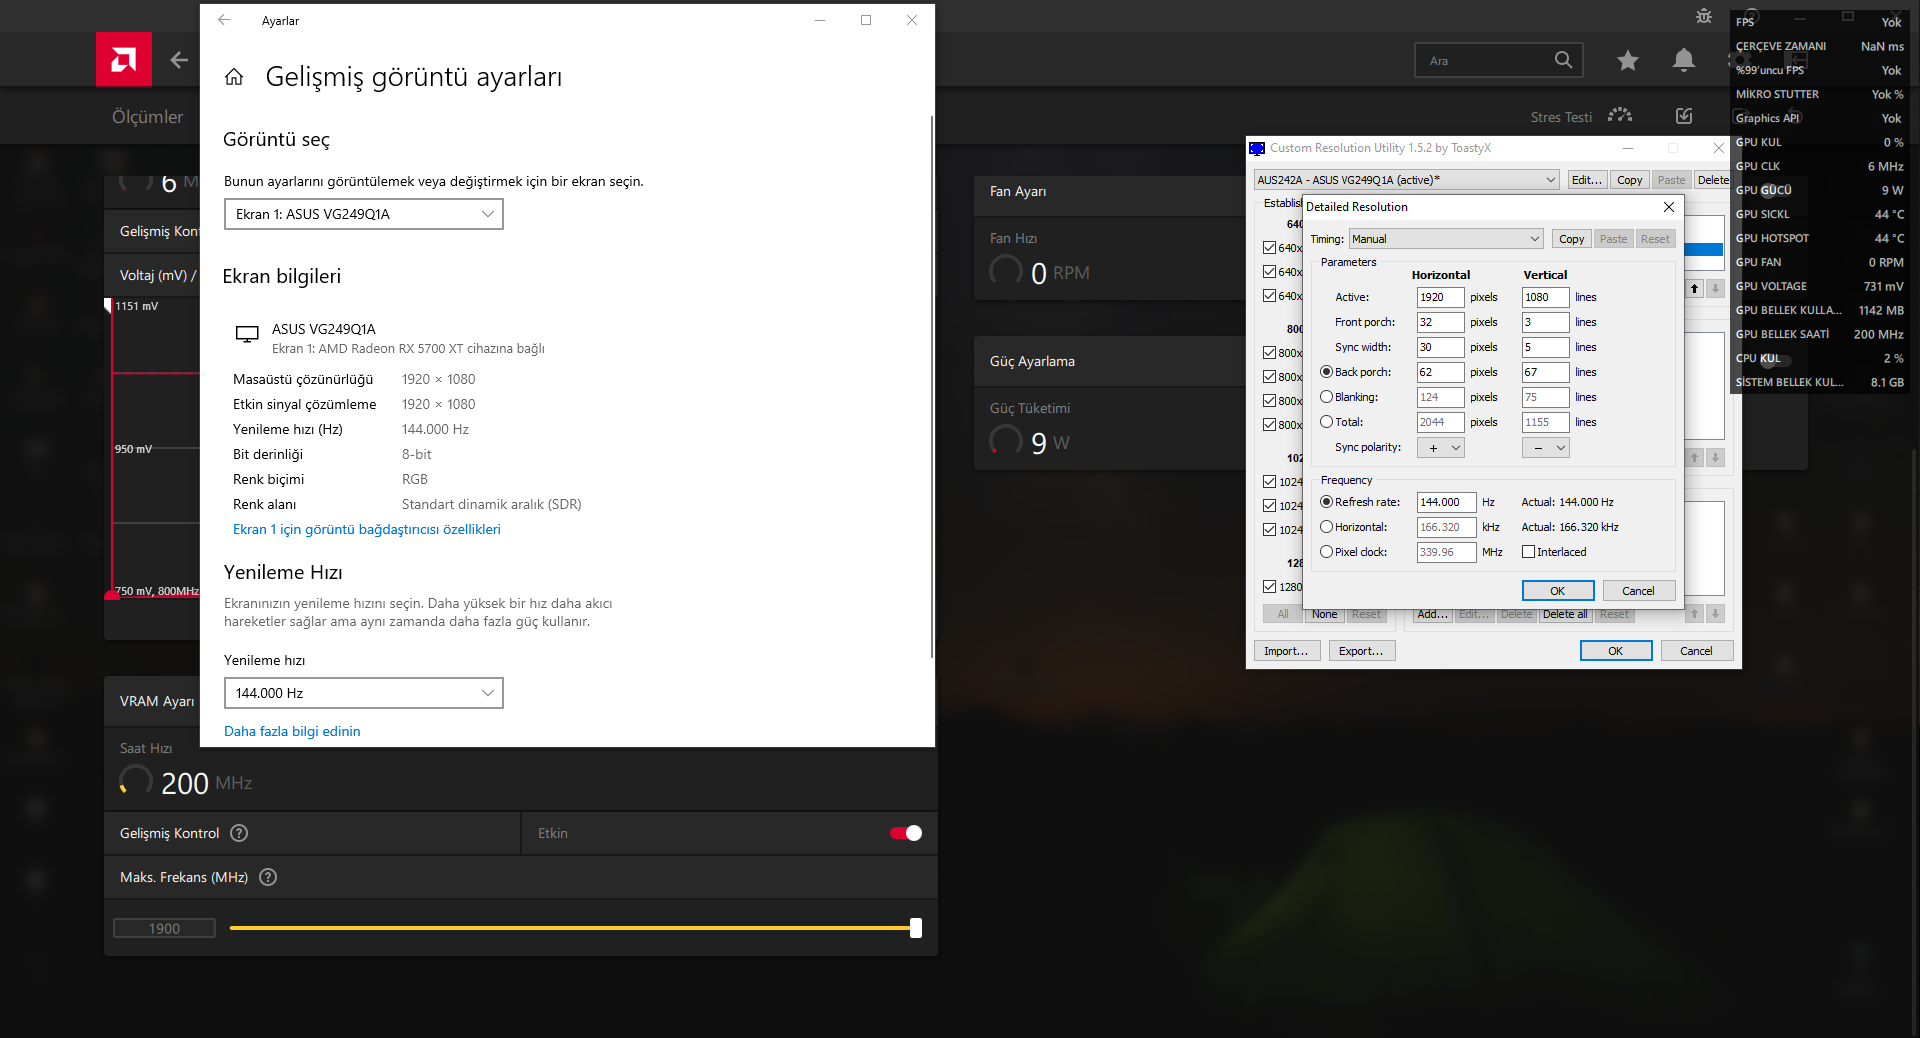Image resolution: width=1920 pixels, height=1038 pixels.
Task: Click the 1900 frequency input box
Action: [164, 928]
